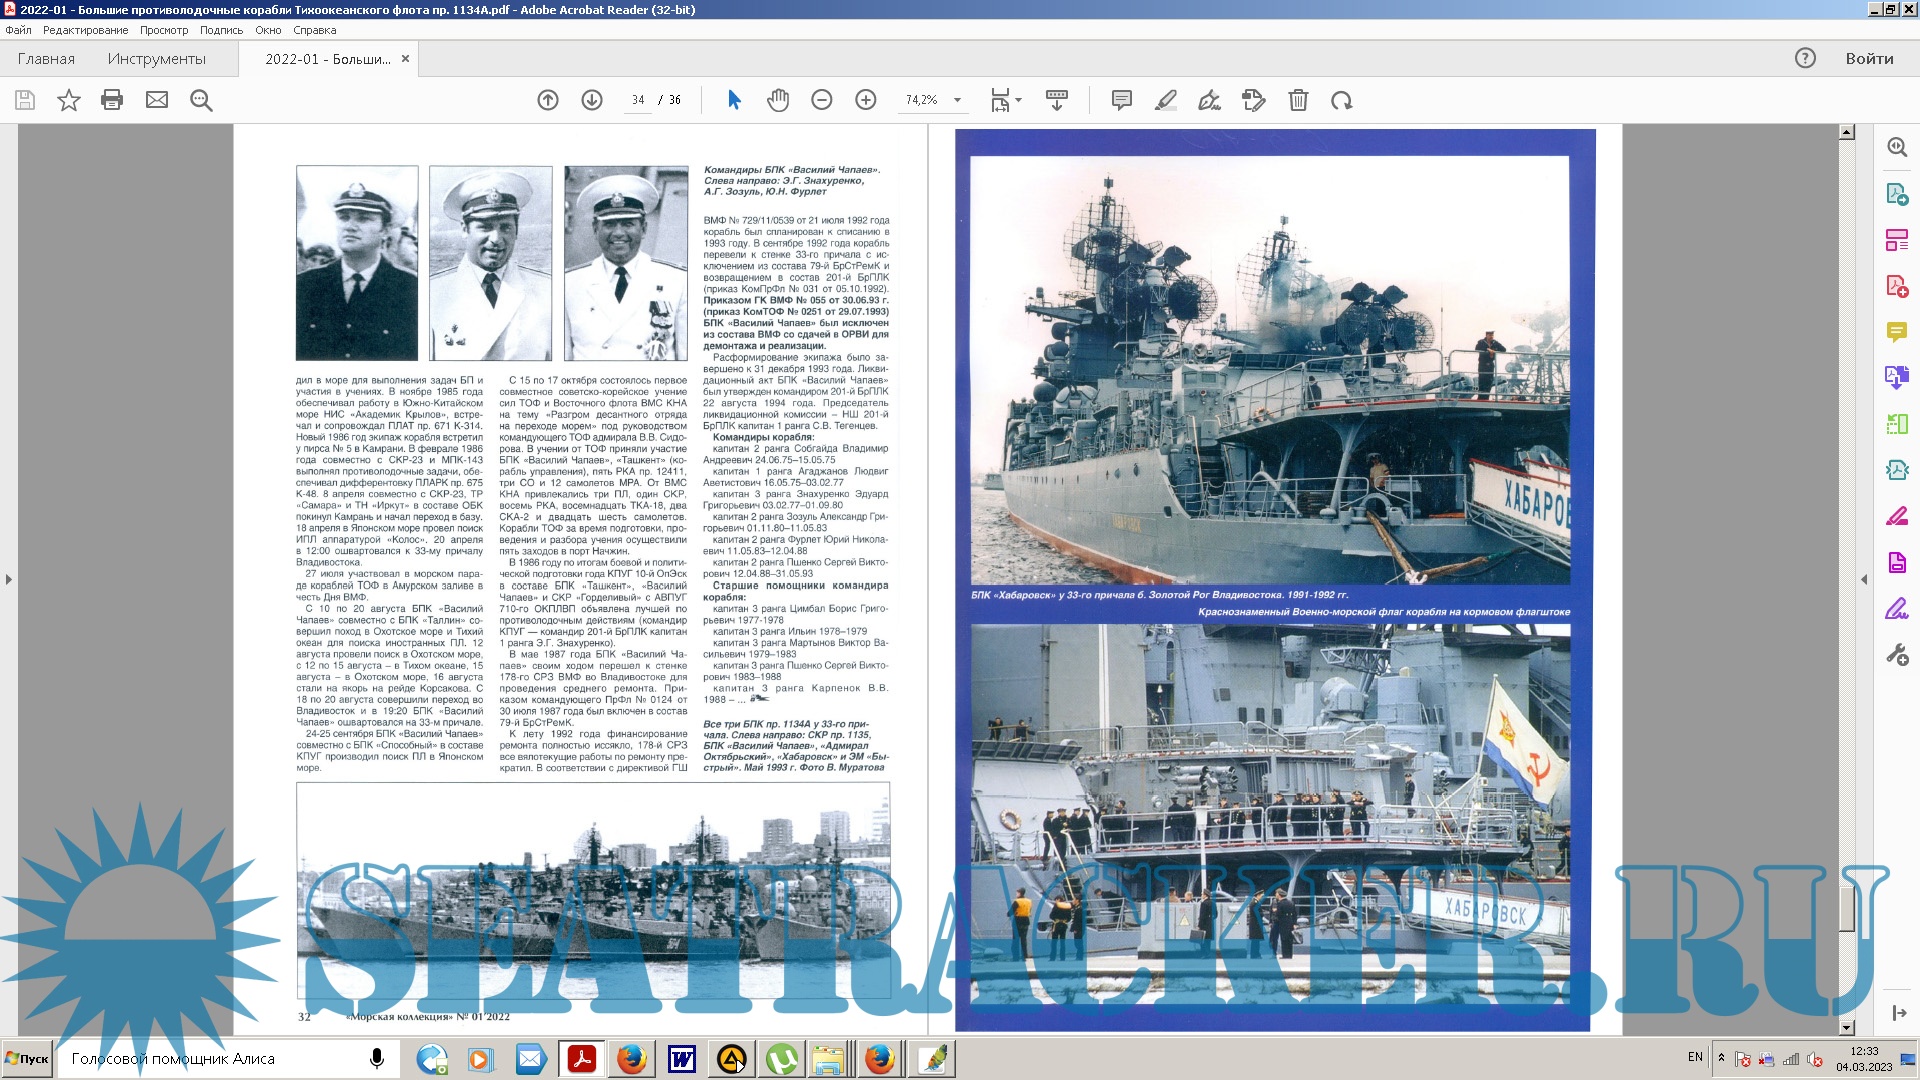
Task: Click the Войти sign-in button
Action: (x=1869, y=59)
